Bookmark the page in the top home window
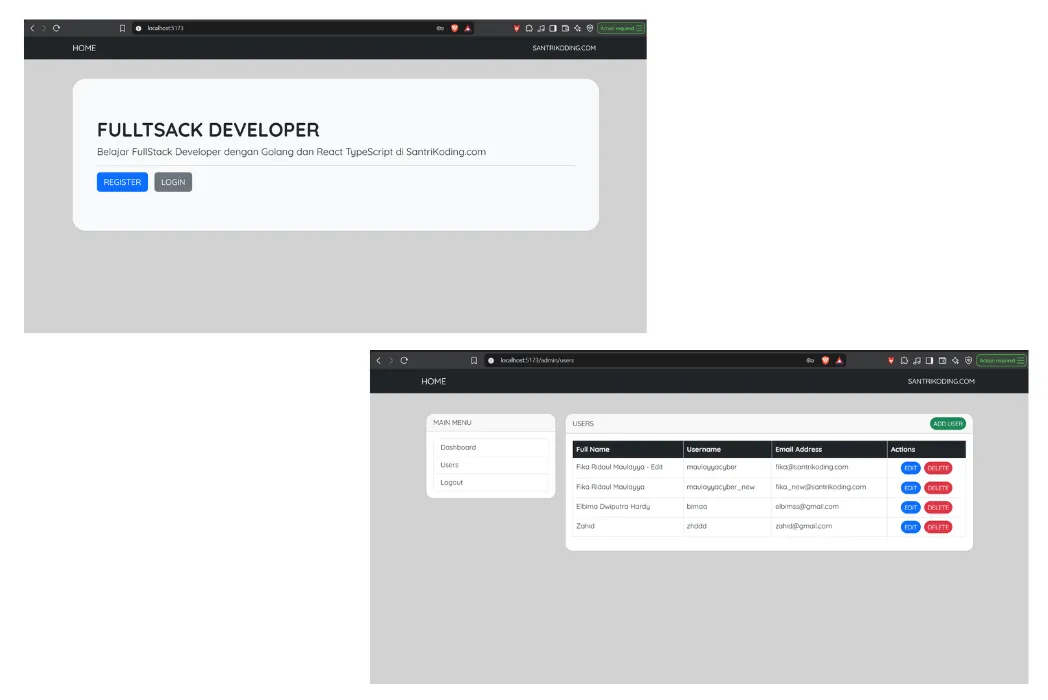Viewport: 1048px width, 700px height. coord(122,28)
